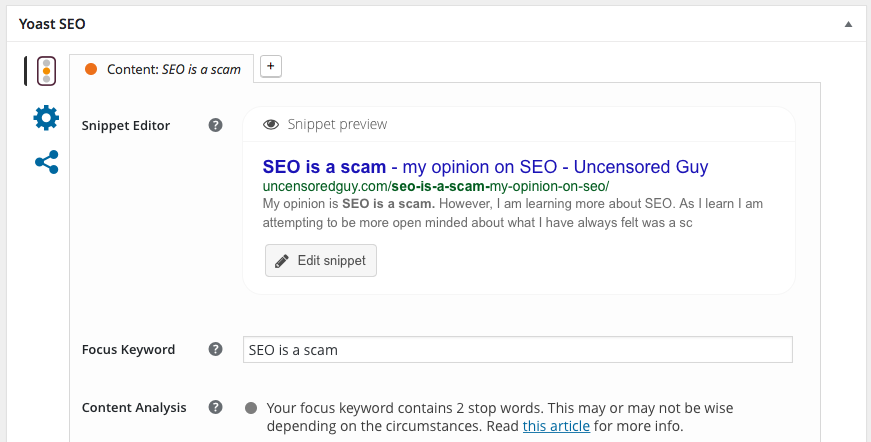
Task: Collapse the Yoast SEO panel with arrow
Action: coord(848,24)
